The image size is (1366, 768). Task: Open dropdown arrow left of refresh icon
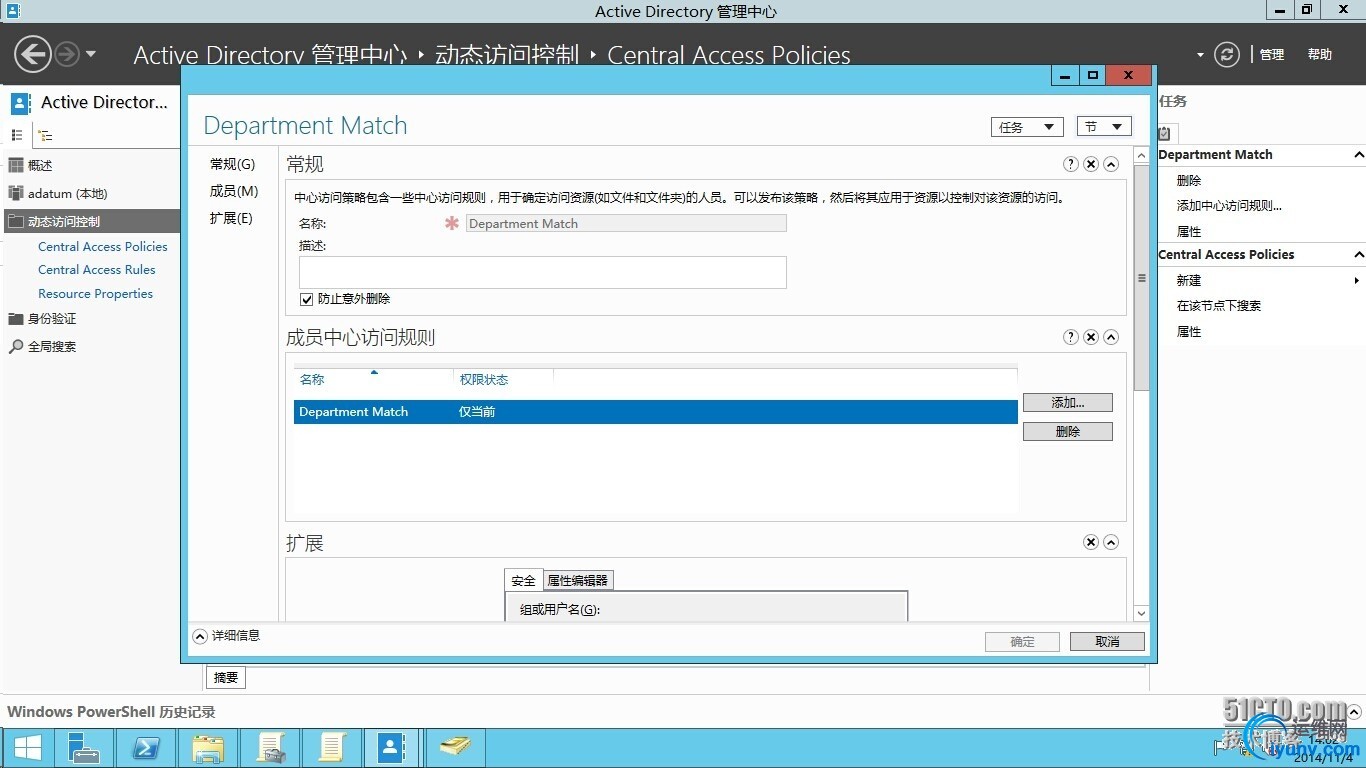[1200, 55]
